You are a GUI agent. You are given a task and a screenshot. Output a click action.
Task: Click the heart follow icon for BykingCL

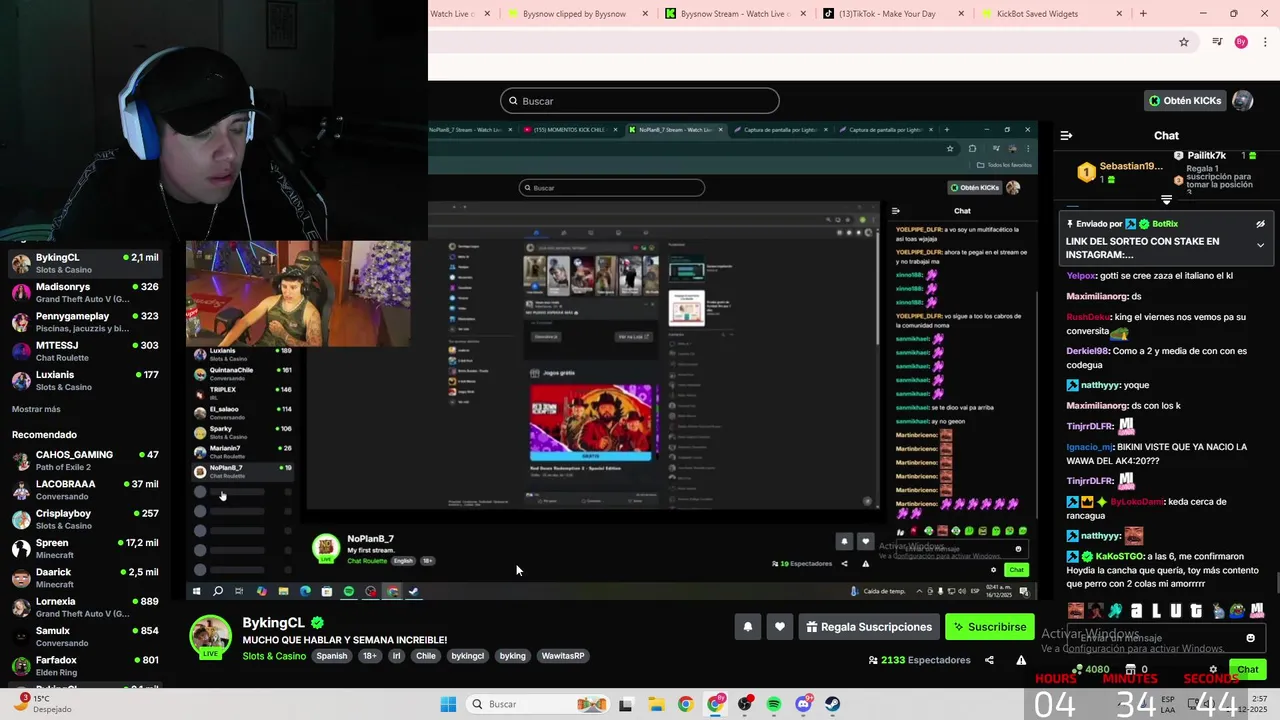coord(780,627)
